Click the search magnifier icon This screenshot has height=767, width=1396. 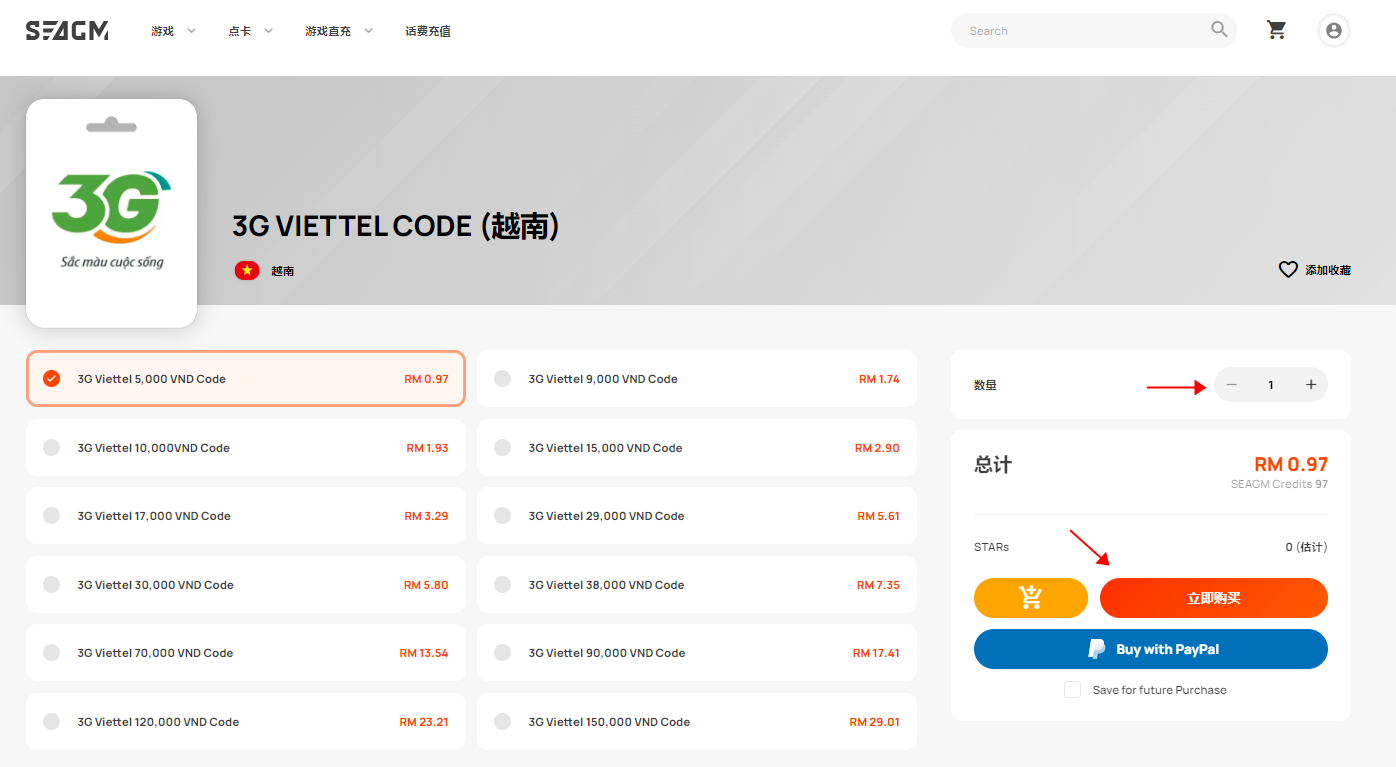point(1219,30)
